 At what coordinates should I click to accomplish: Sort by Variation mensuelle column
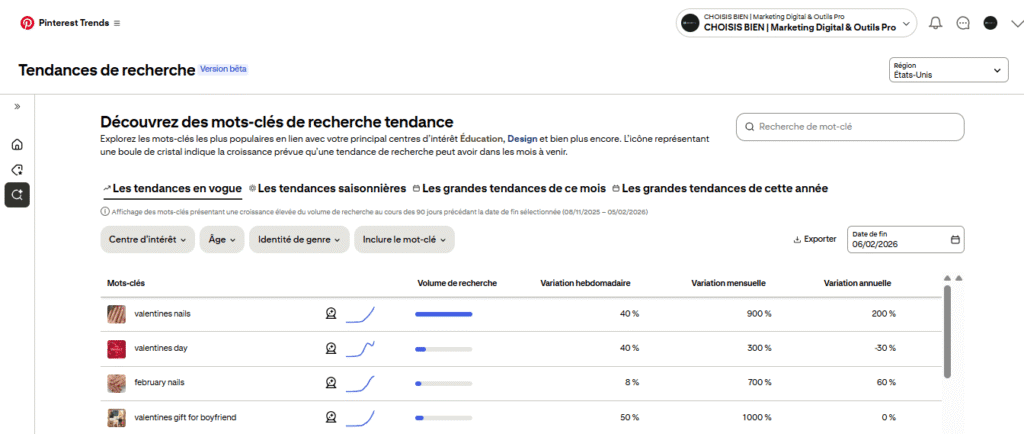pos(728,283)
